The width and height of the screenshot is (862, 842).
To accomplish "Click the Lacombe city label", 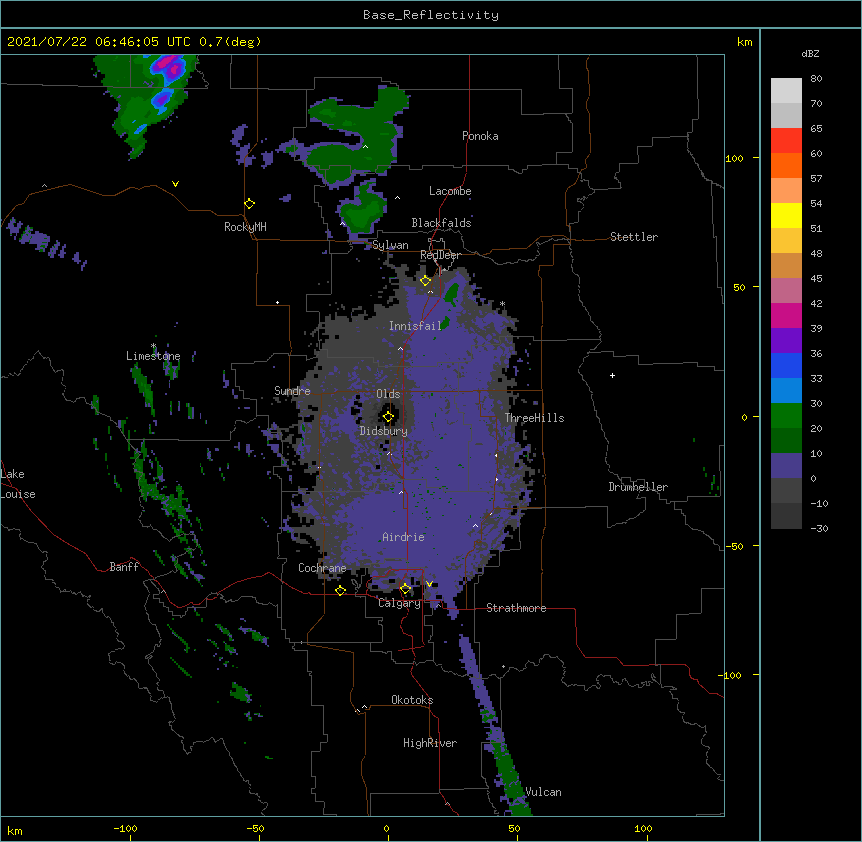I will [x=450, y=191].
